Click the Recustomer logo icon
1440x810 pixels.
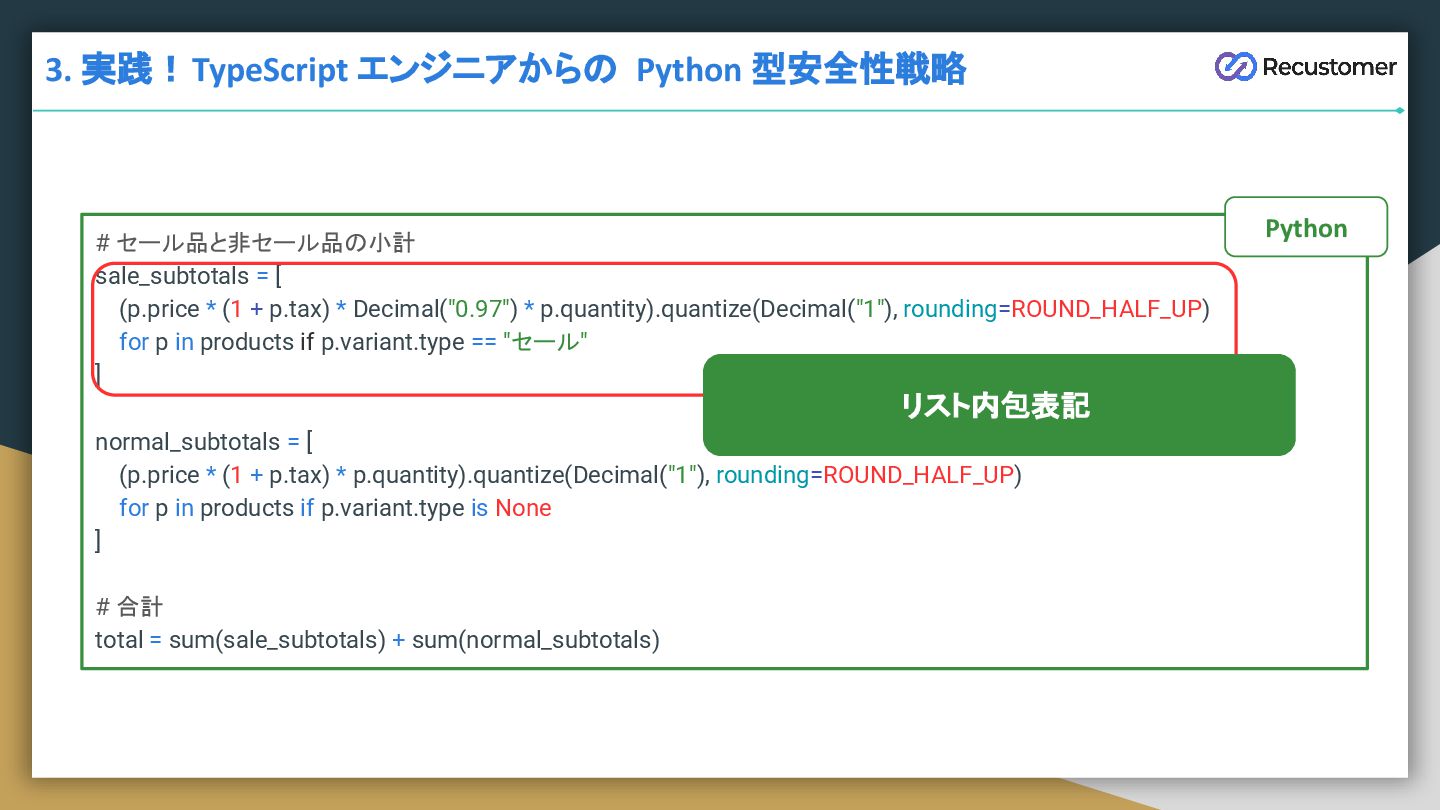[1235, 67]
